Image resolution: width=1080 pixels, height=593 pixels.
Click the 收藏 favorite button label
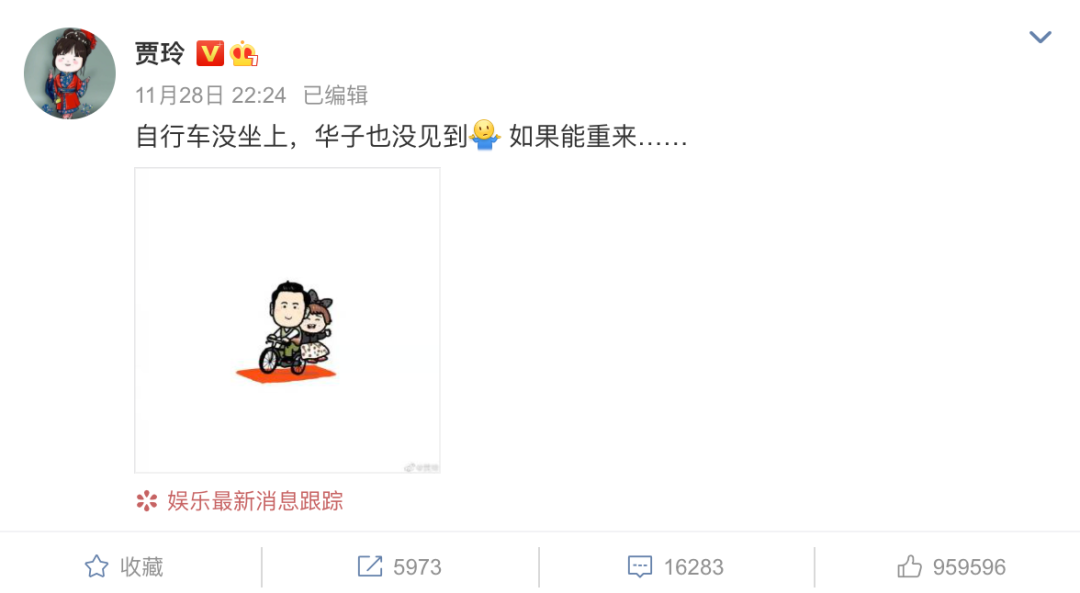(x=142, y=566)
